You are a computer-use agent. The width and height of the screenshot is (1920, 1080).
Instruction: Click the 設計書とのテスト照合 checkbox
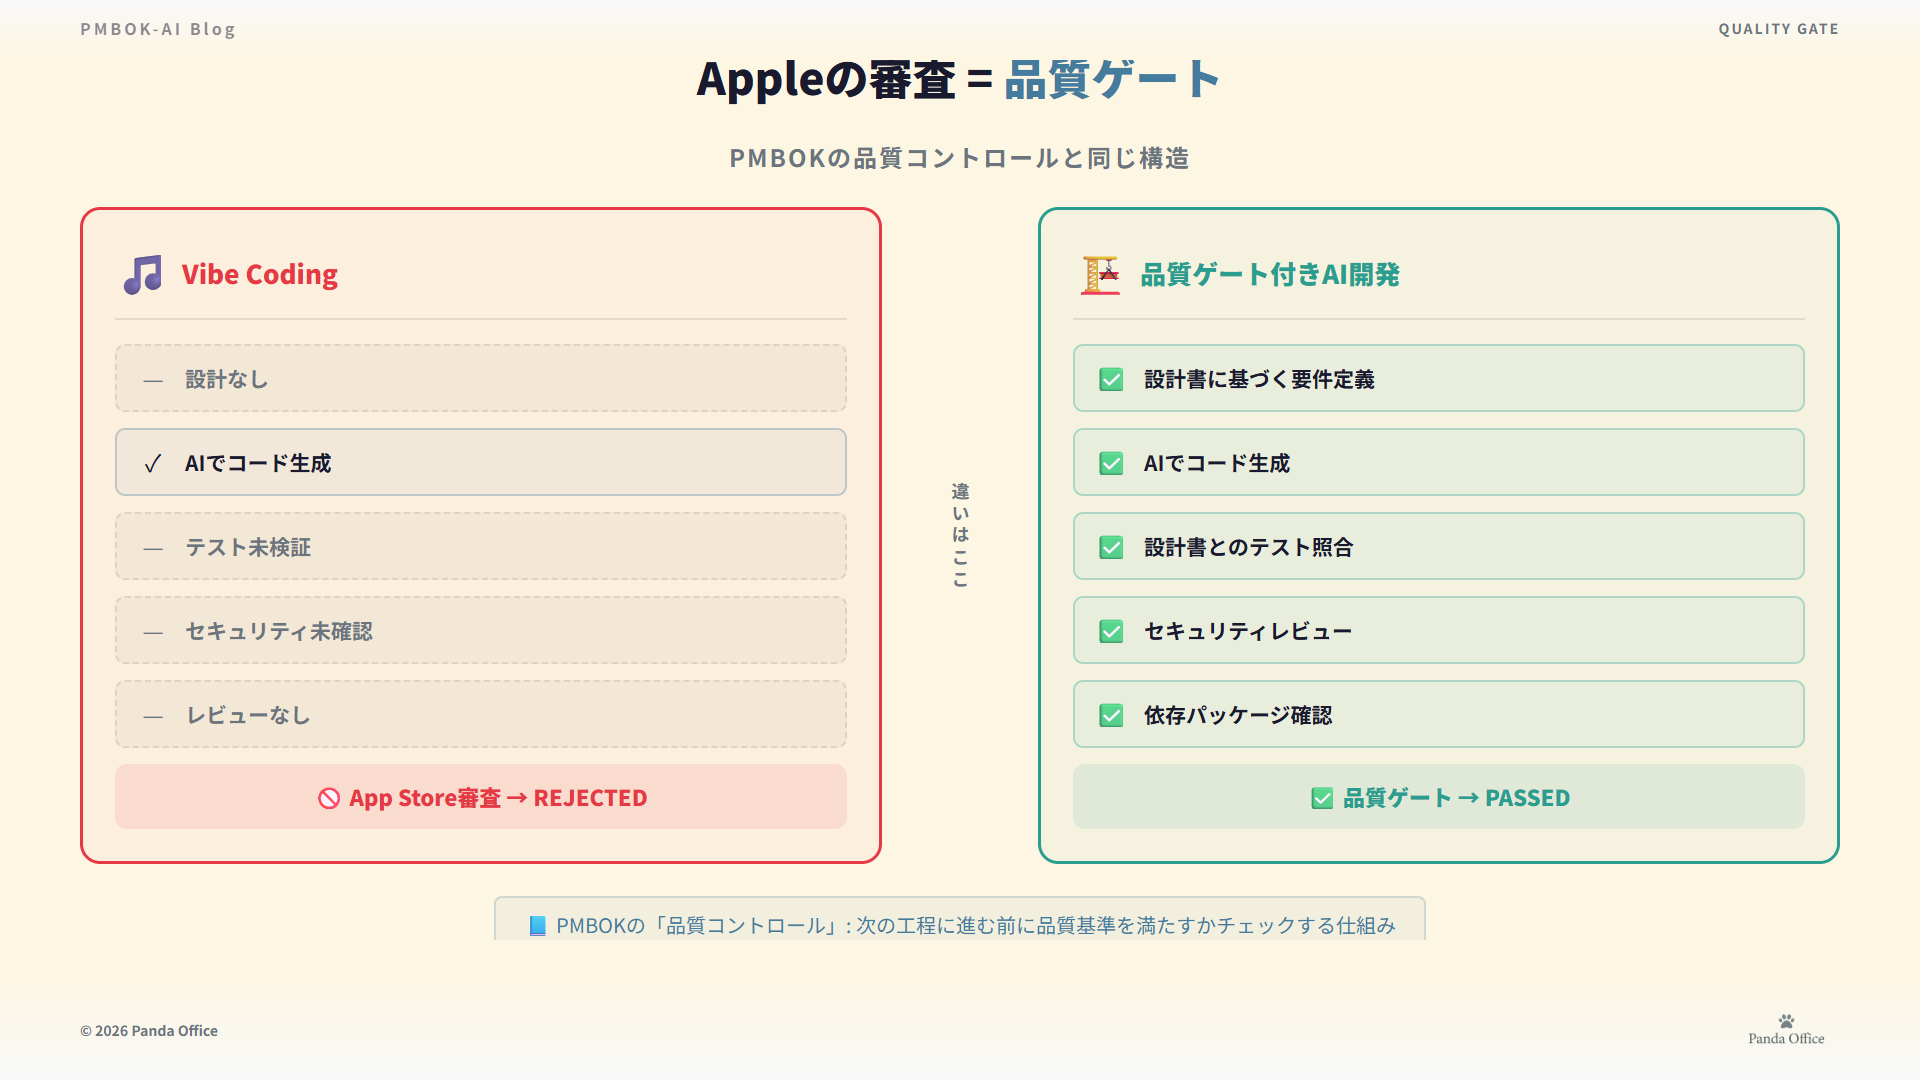click(x=1111, y=548)
